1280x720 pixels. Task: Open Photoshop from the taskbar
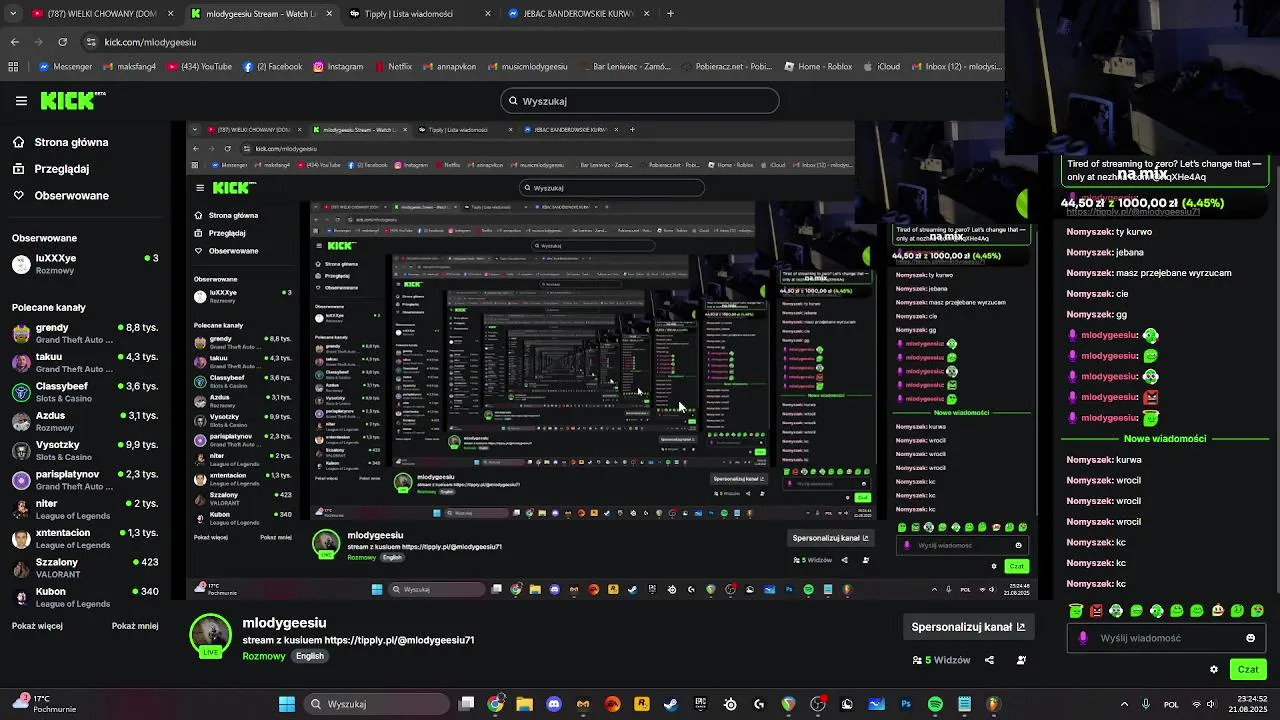point(906,704)
